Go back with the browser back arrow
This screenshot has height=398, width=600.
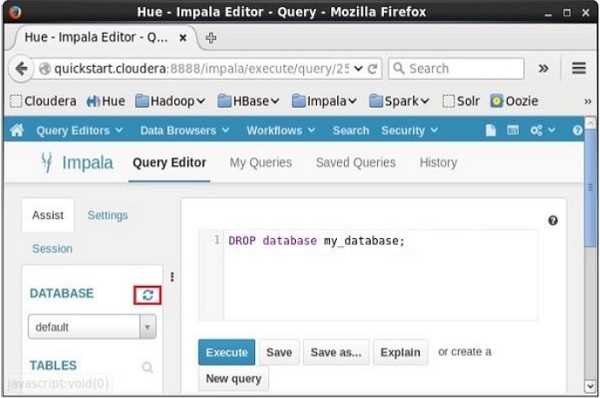pos(21,69)
